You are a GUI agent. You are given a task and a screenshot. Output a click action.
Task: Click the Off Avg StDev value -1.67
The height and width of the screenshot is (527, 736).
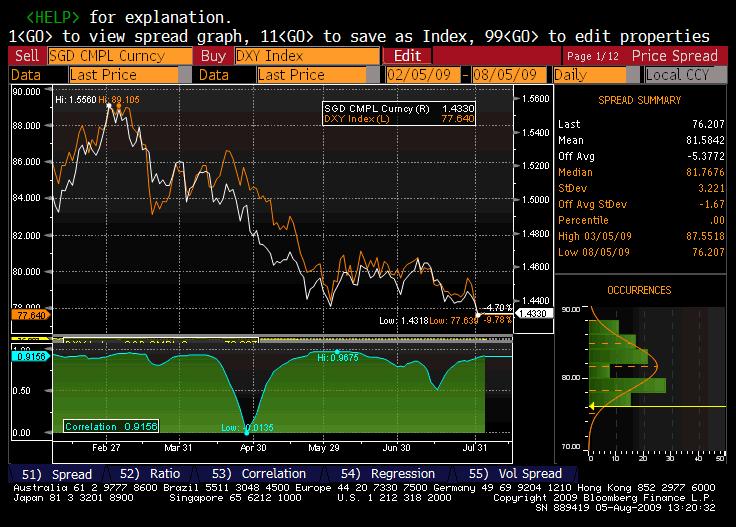[x=712, y=204]
